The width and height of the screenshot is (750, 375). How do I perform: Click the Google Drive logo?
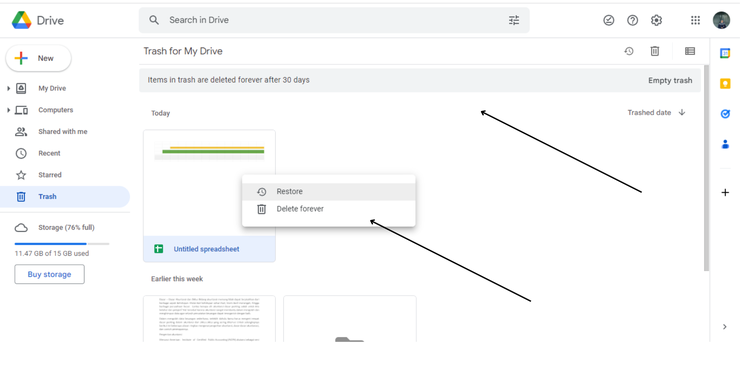coord(22,20)
